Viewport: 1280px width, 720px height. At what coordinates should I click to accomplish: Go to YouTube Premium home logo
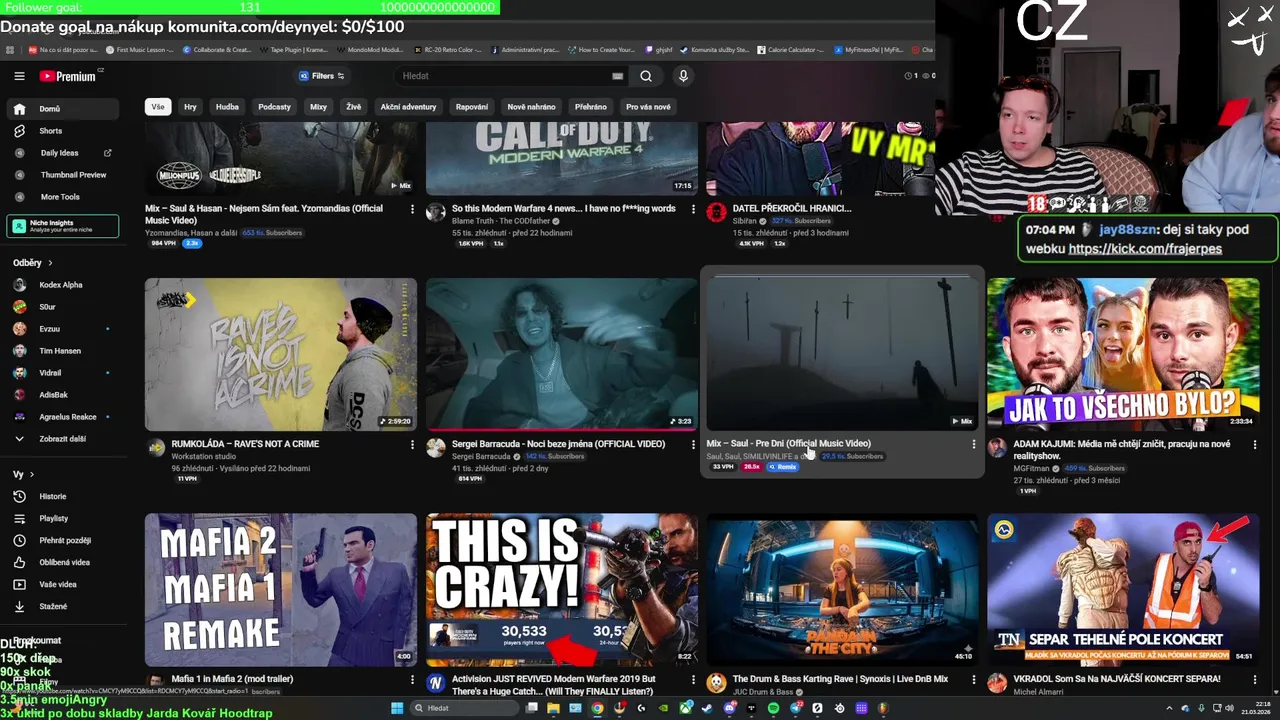click(69, 76)
